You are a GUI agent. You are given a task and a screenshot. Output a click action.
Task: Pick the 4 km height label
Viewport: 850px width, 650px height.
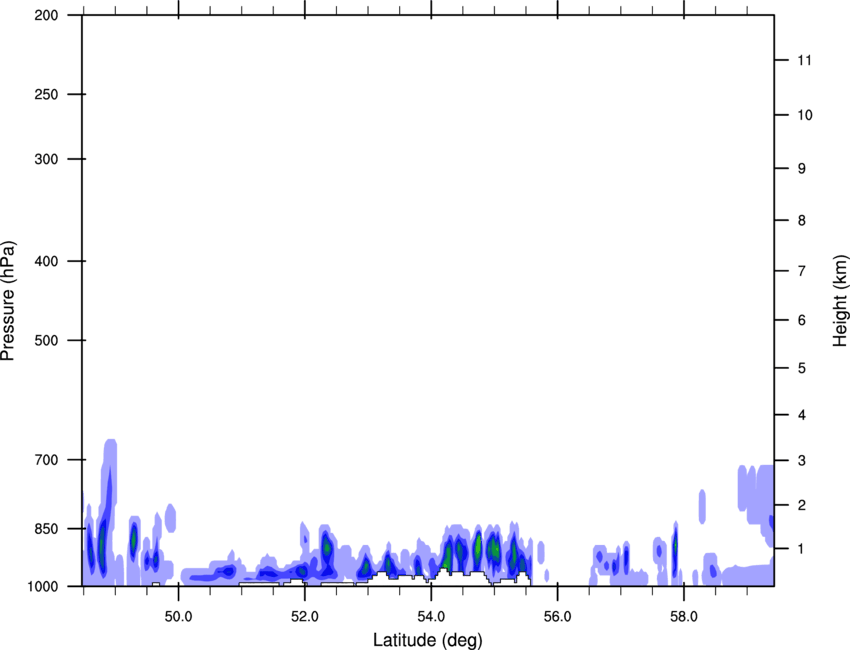(801, 415)
